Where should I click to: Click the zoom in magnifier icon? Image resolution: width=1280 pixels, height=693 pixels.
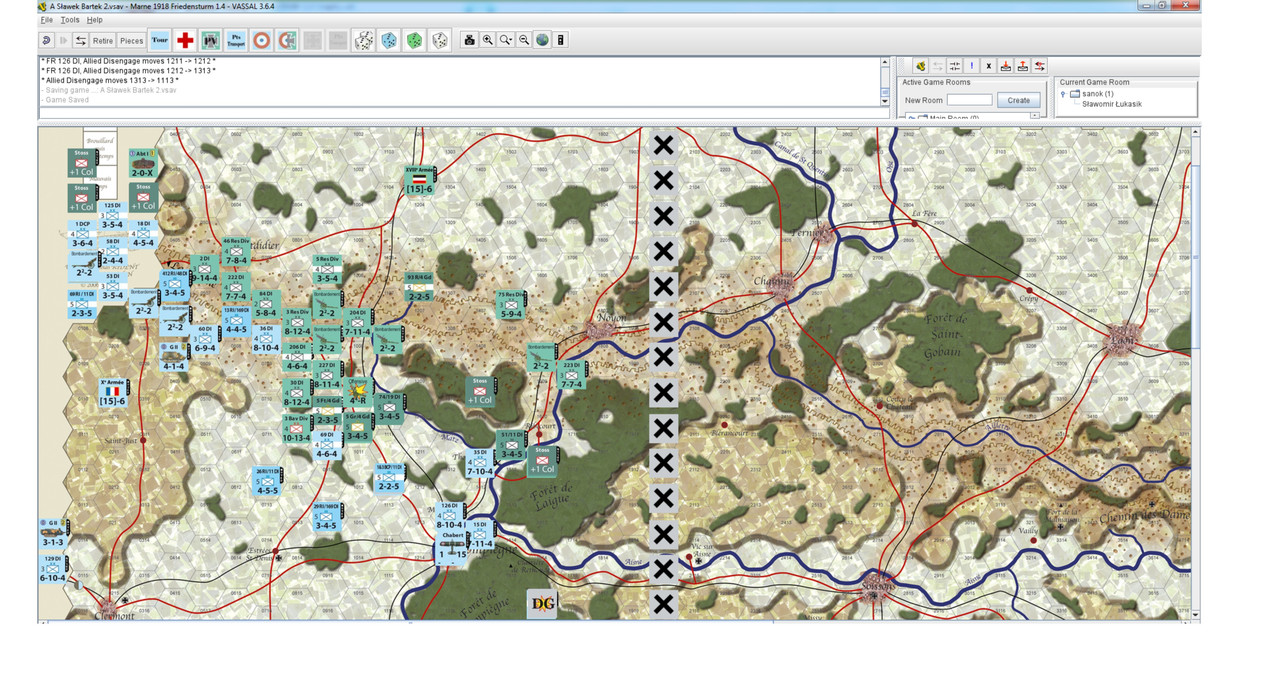point(487,40)
